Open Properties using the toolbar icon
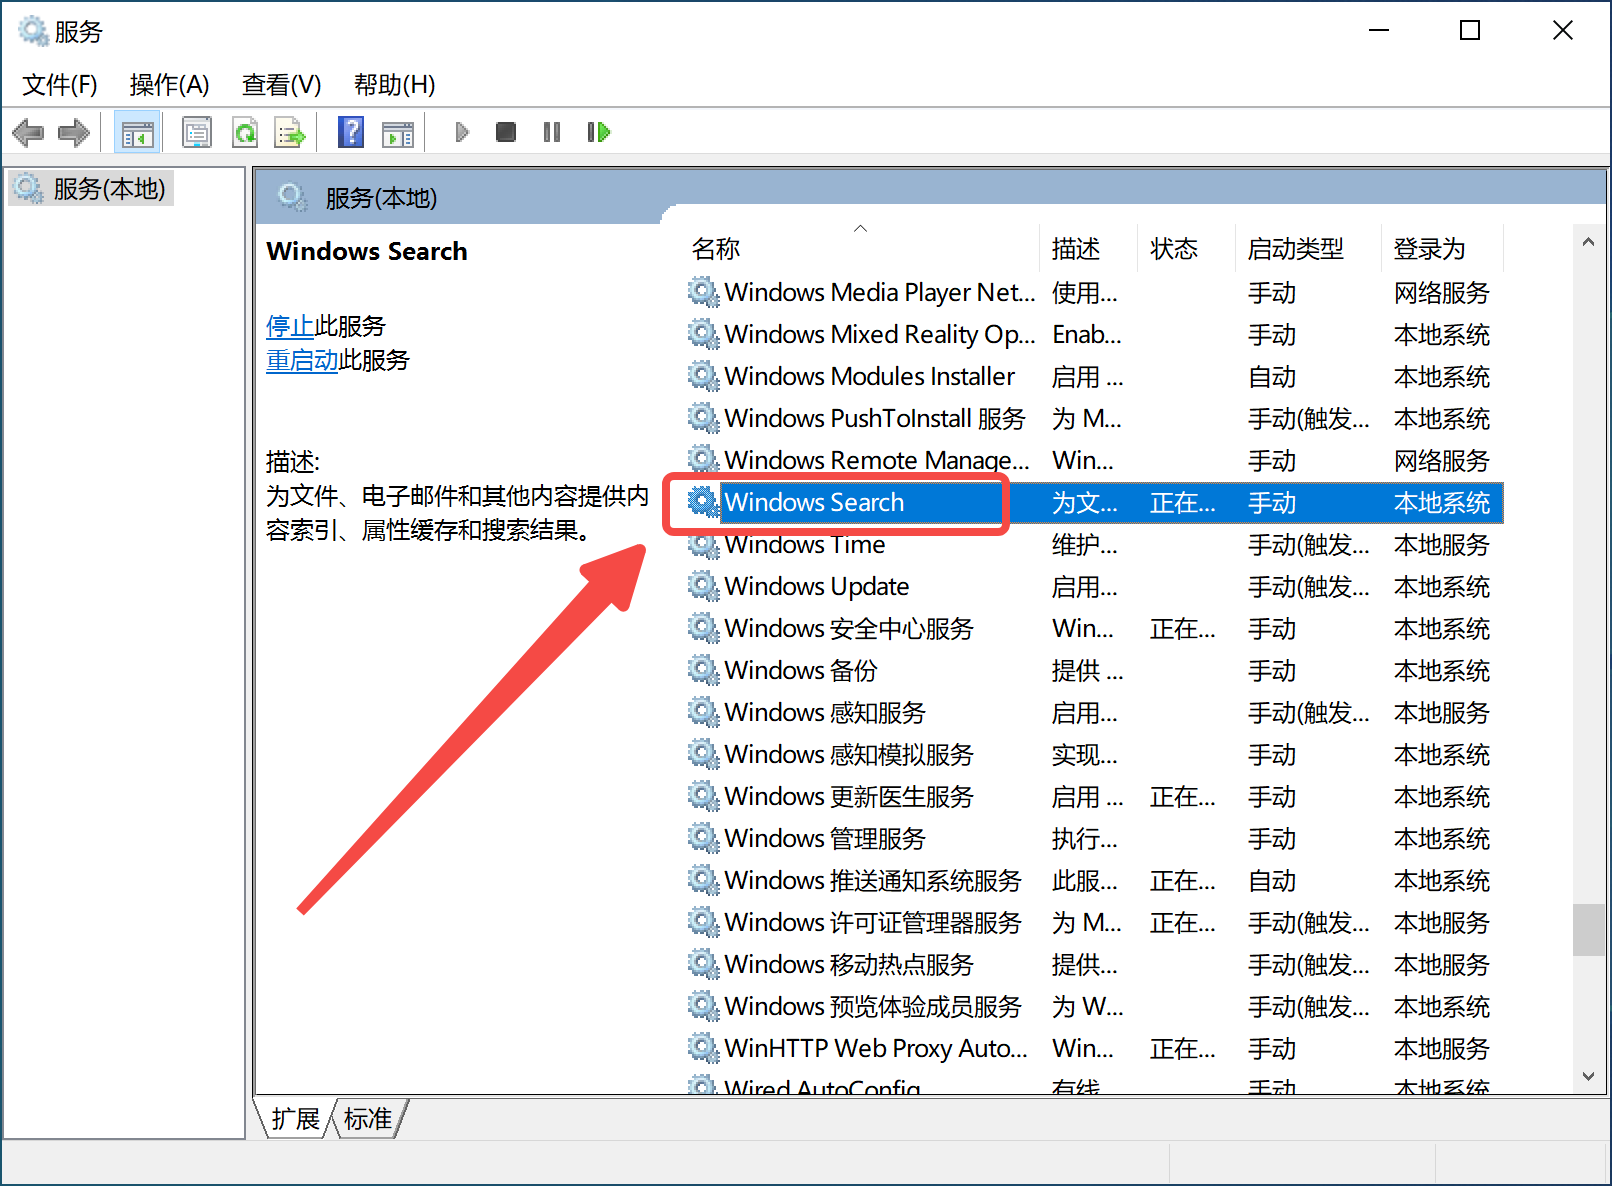Image resolution: width=1612 pixels, height=1186 pixels. tap(197, 131)
